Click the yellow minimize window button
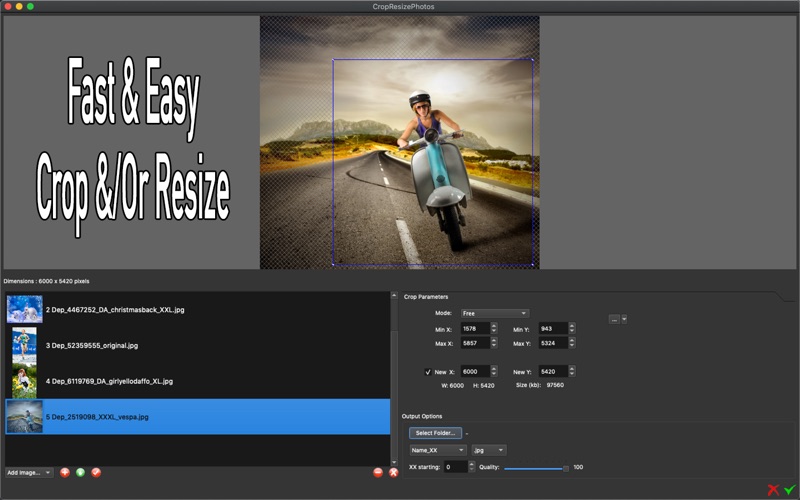 click(19, 6)
